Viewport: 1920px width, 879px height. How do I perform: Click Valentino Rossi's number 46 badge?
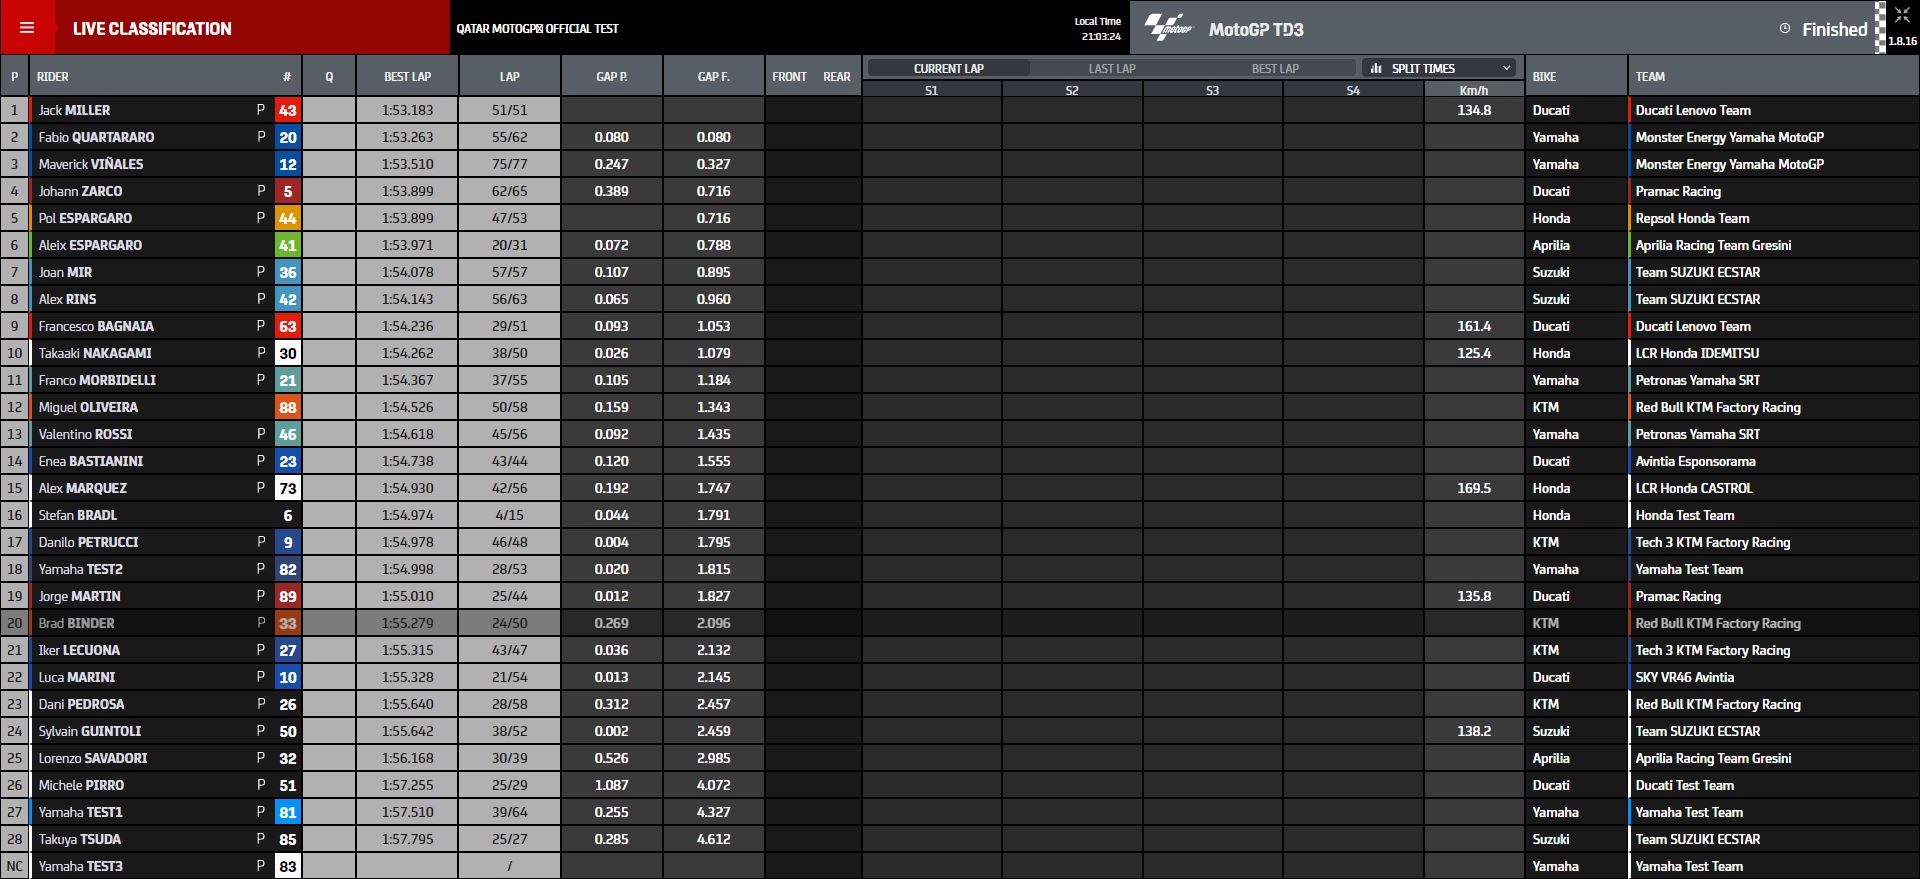pos(288,435)
